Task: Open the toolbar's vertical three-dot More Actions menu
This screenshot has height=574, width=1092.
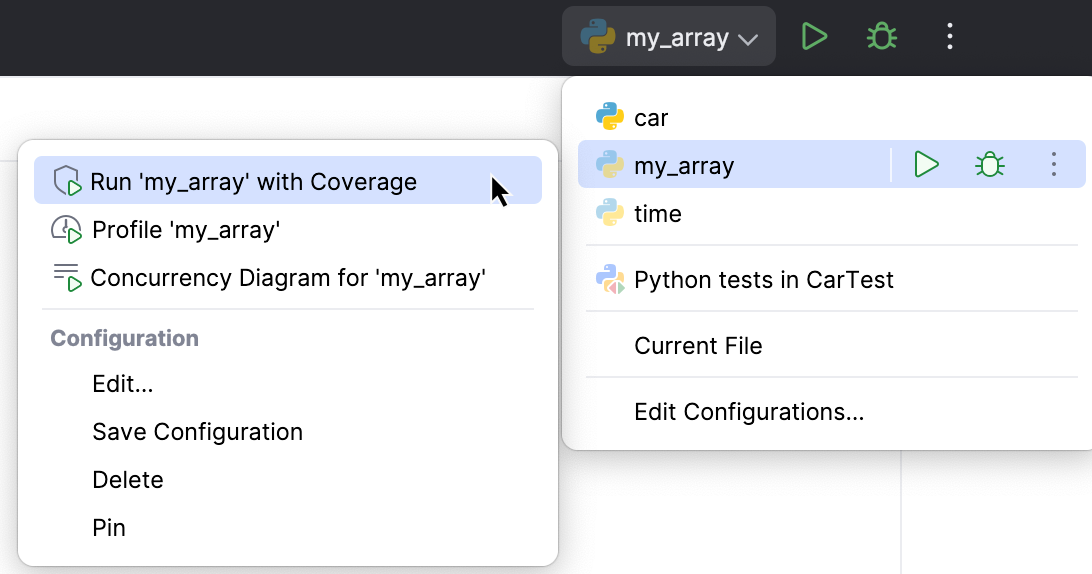Action: click(x=949, y=38)
